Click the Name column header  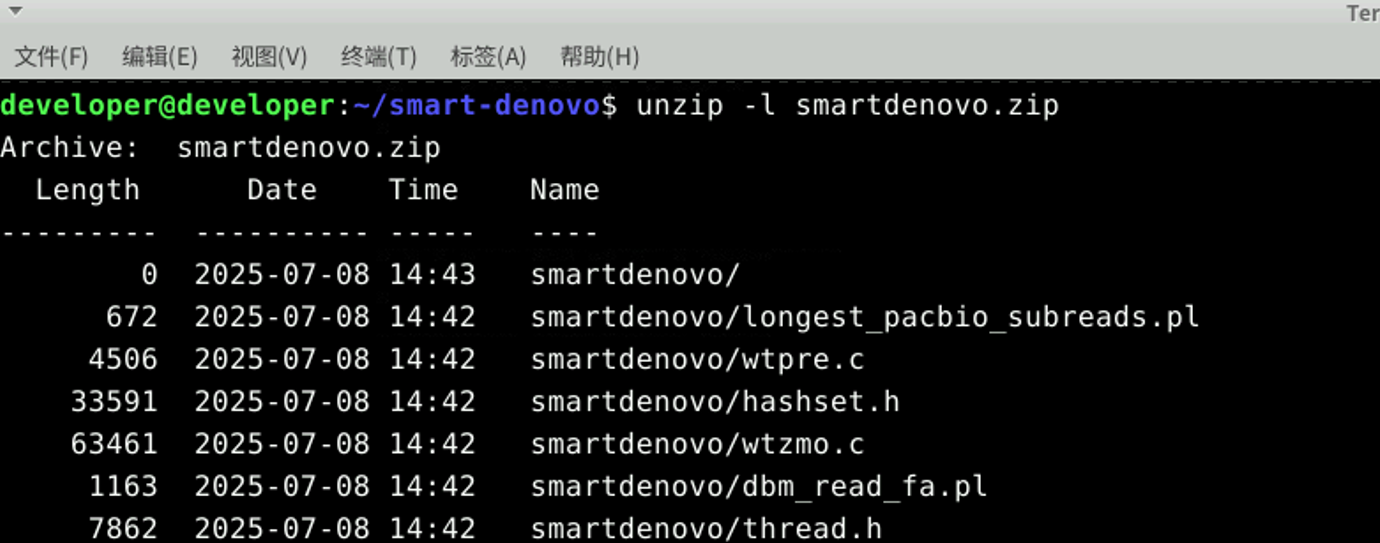point(565,190)
